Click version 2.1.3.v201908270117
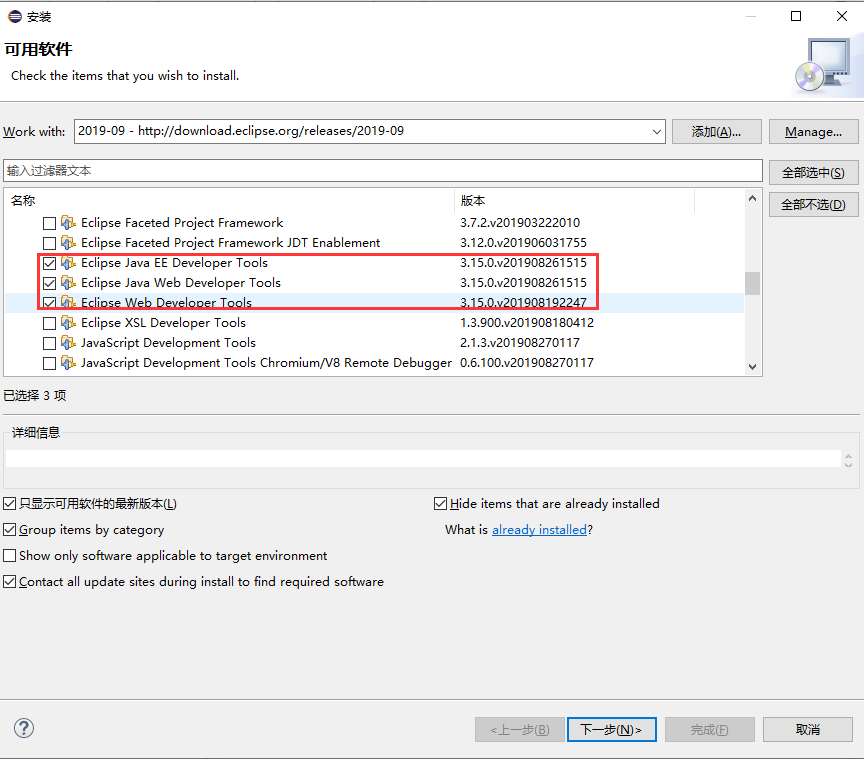Screen dimensions: 864x759 pyautogui.click(x=520, y=343)
